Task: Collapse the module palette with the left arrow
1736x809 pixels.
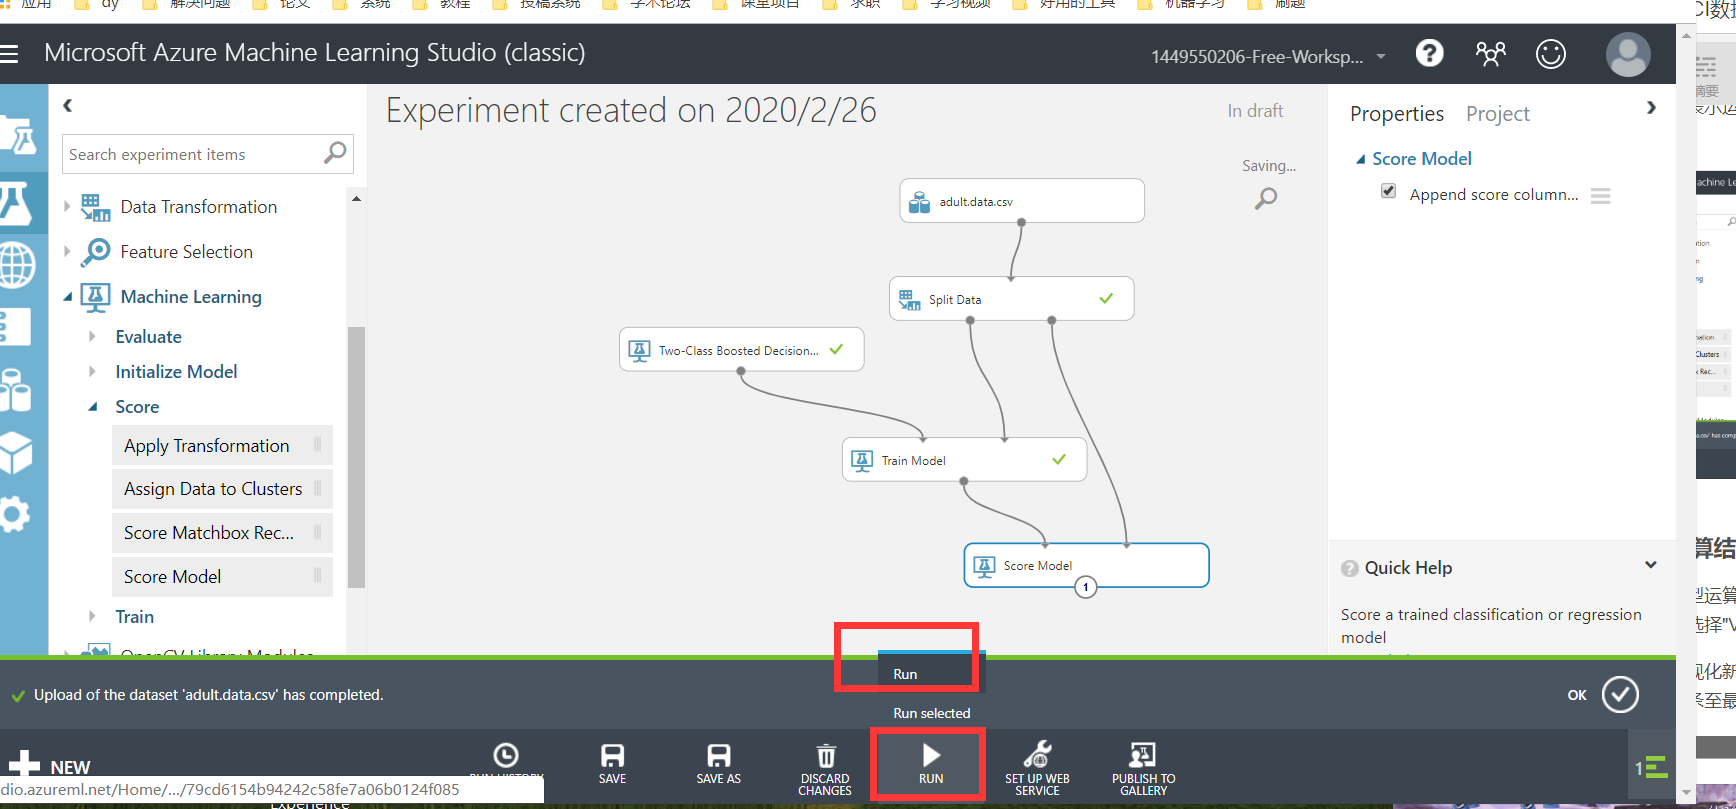Action: (x=68, y=105)
